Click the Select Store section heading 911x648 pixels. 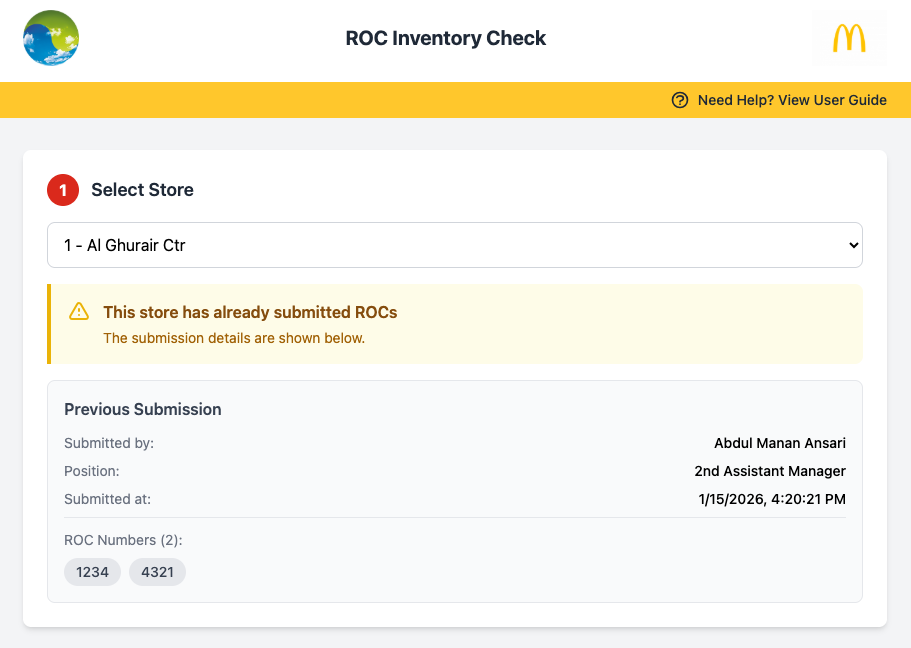click(x=142, y=190)
